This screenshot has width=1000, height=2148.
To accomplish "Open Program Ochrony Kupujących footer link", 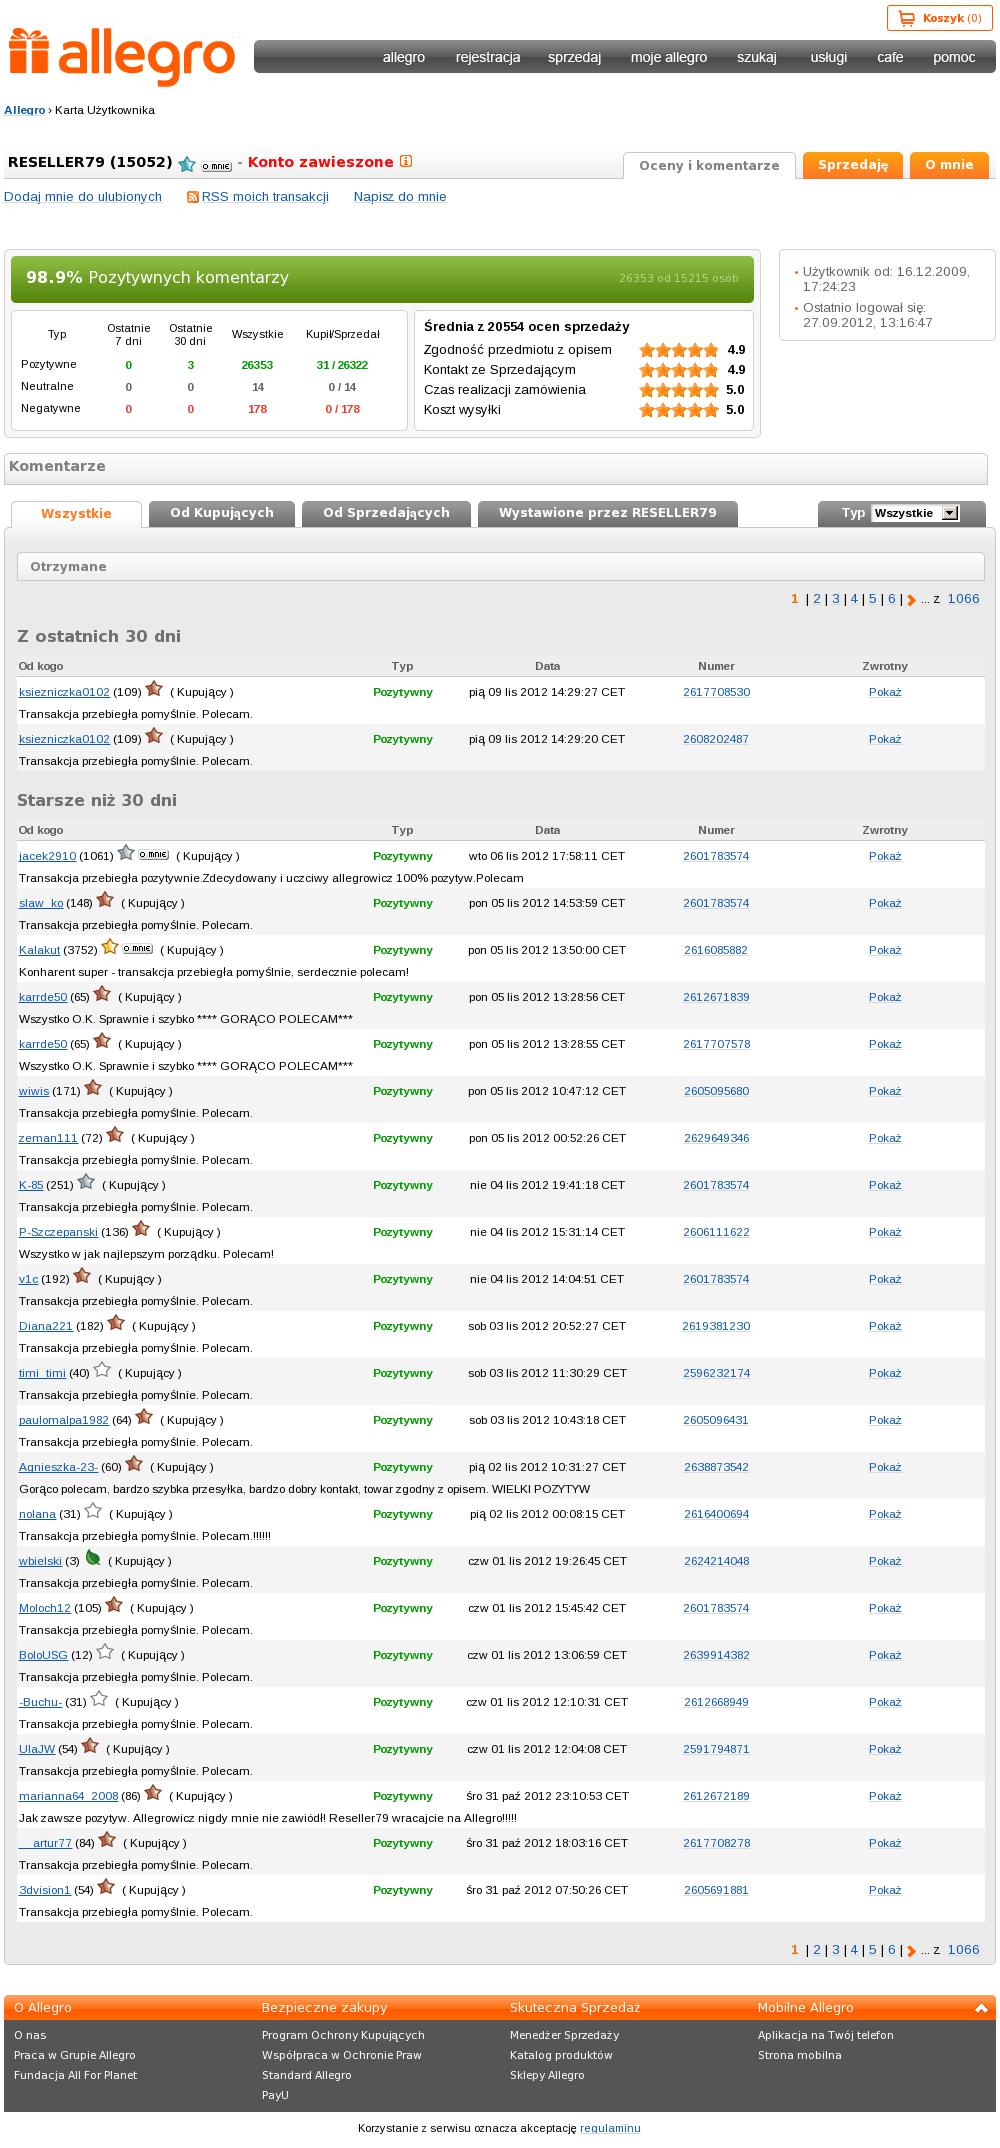I will click(343, 2035).
